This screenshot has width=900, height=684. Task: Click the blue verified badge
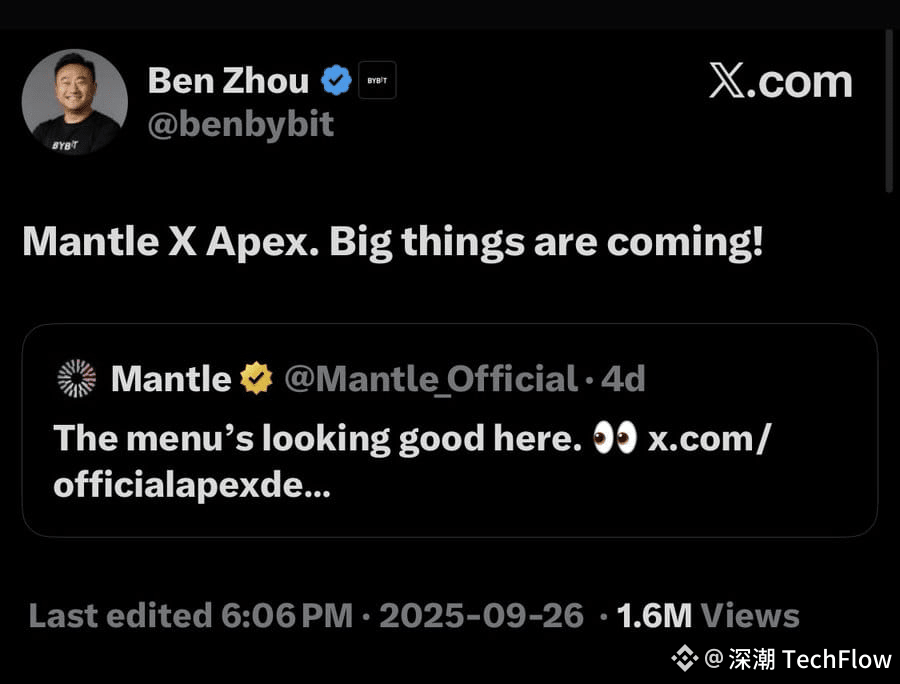[336, 81]
